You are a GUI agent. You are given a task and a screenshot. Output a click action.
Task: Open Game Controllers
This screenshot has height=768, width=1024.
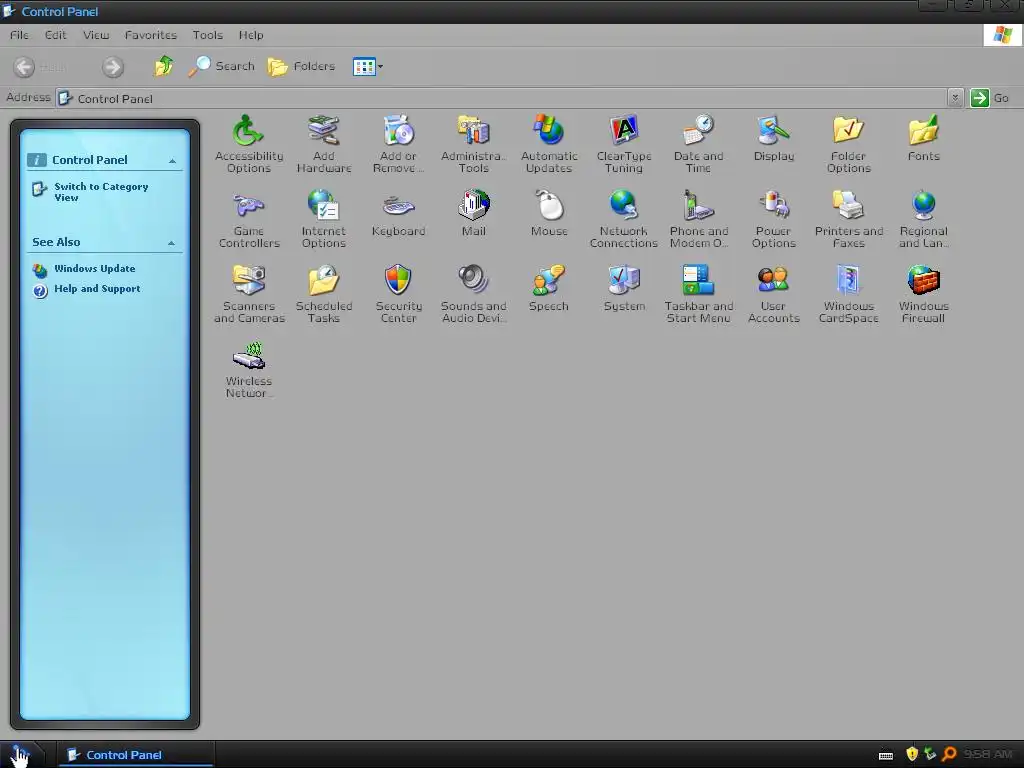pos(249,219)
